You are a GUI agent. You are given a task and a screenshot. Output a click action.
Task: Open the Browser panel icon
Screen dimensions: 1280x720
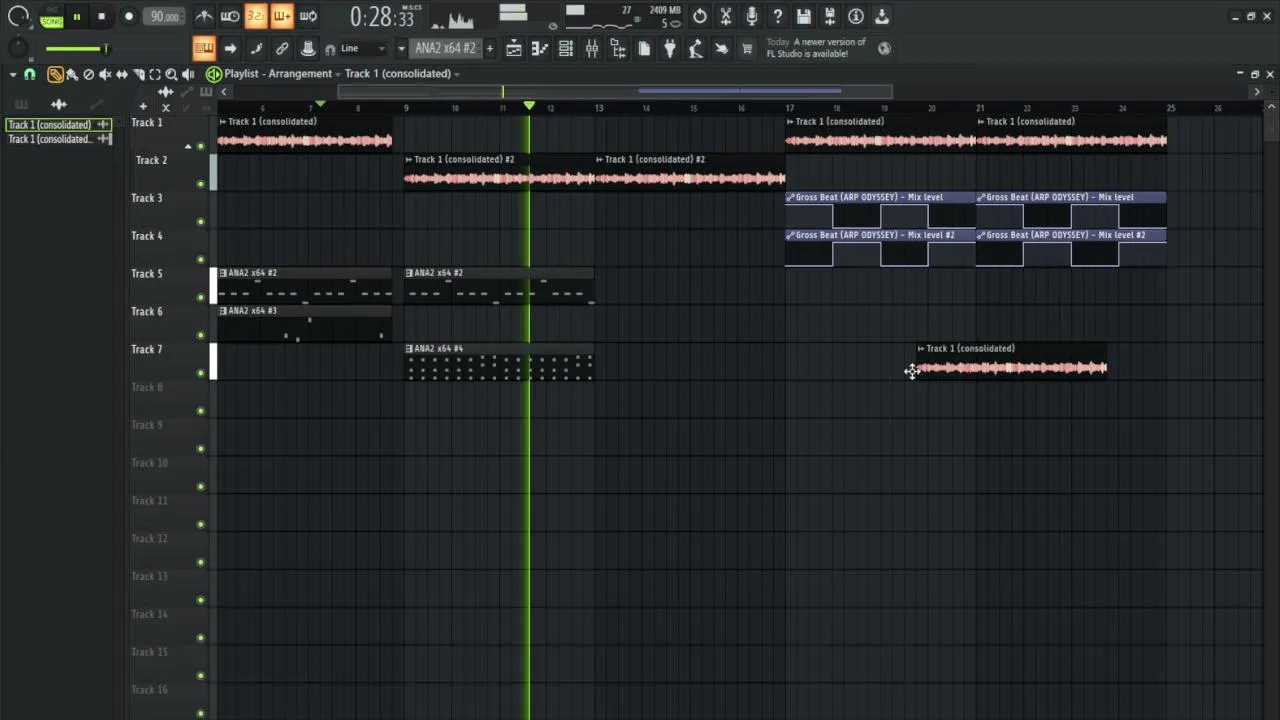(618, 48)
